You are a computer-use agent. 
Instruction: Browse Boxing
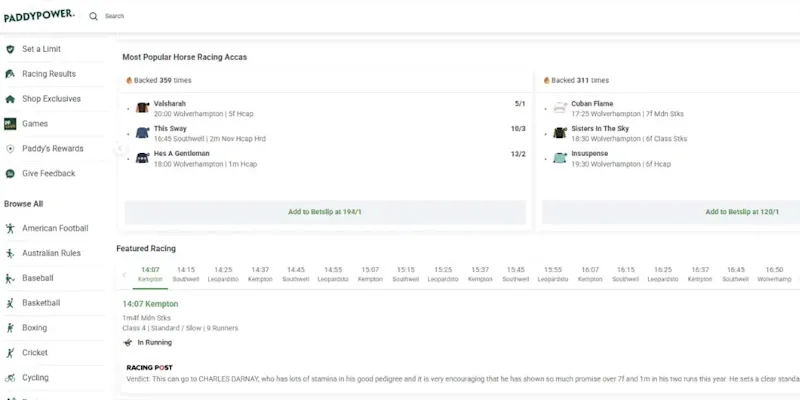(x=34, y=328)
